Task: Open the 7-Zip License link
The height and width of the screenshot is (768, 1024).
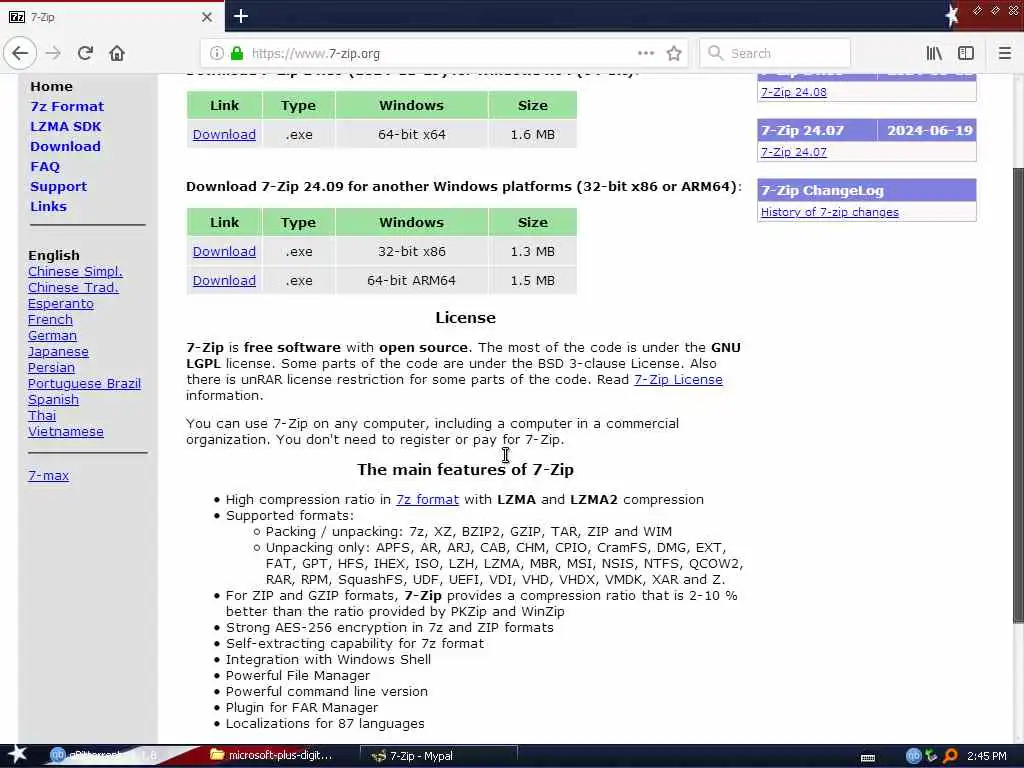Action: click(678, 379)
